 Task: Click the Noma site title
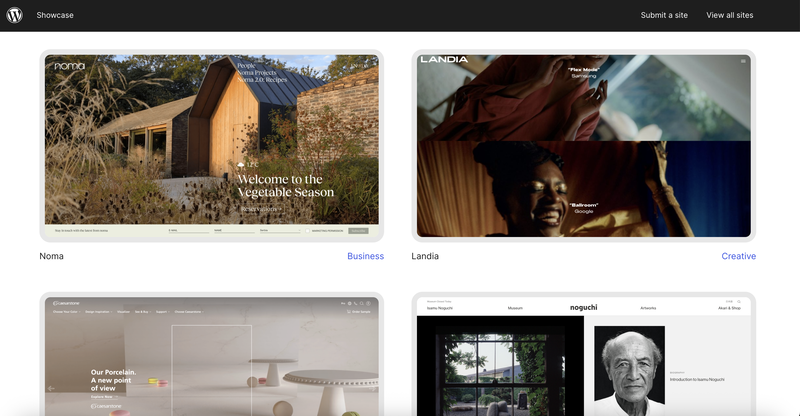click(51, 256)
